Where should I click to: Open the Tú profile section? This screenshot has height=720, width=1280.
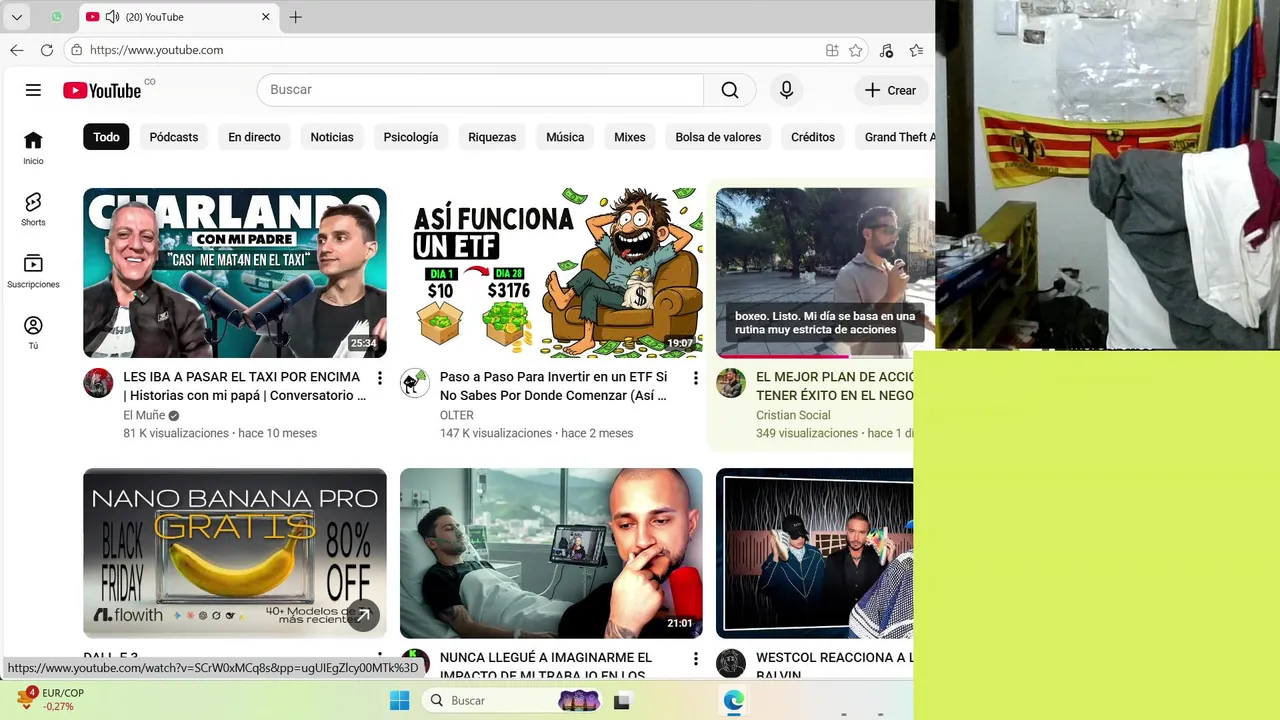(33, 333)
